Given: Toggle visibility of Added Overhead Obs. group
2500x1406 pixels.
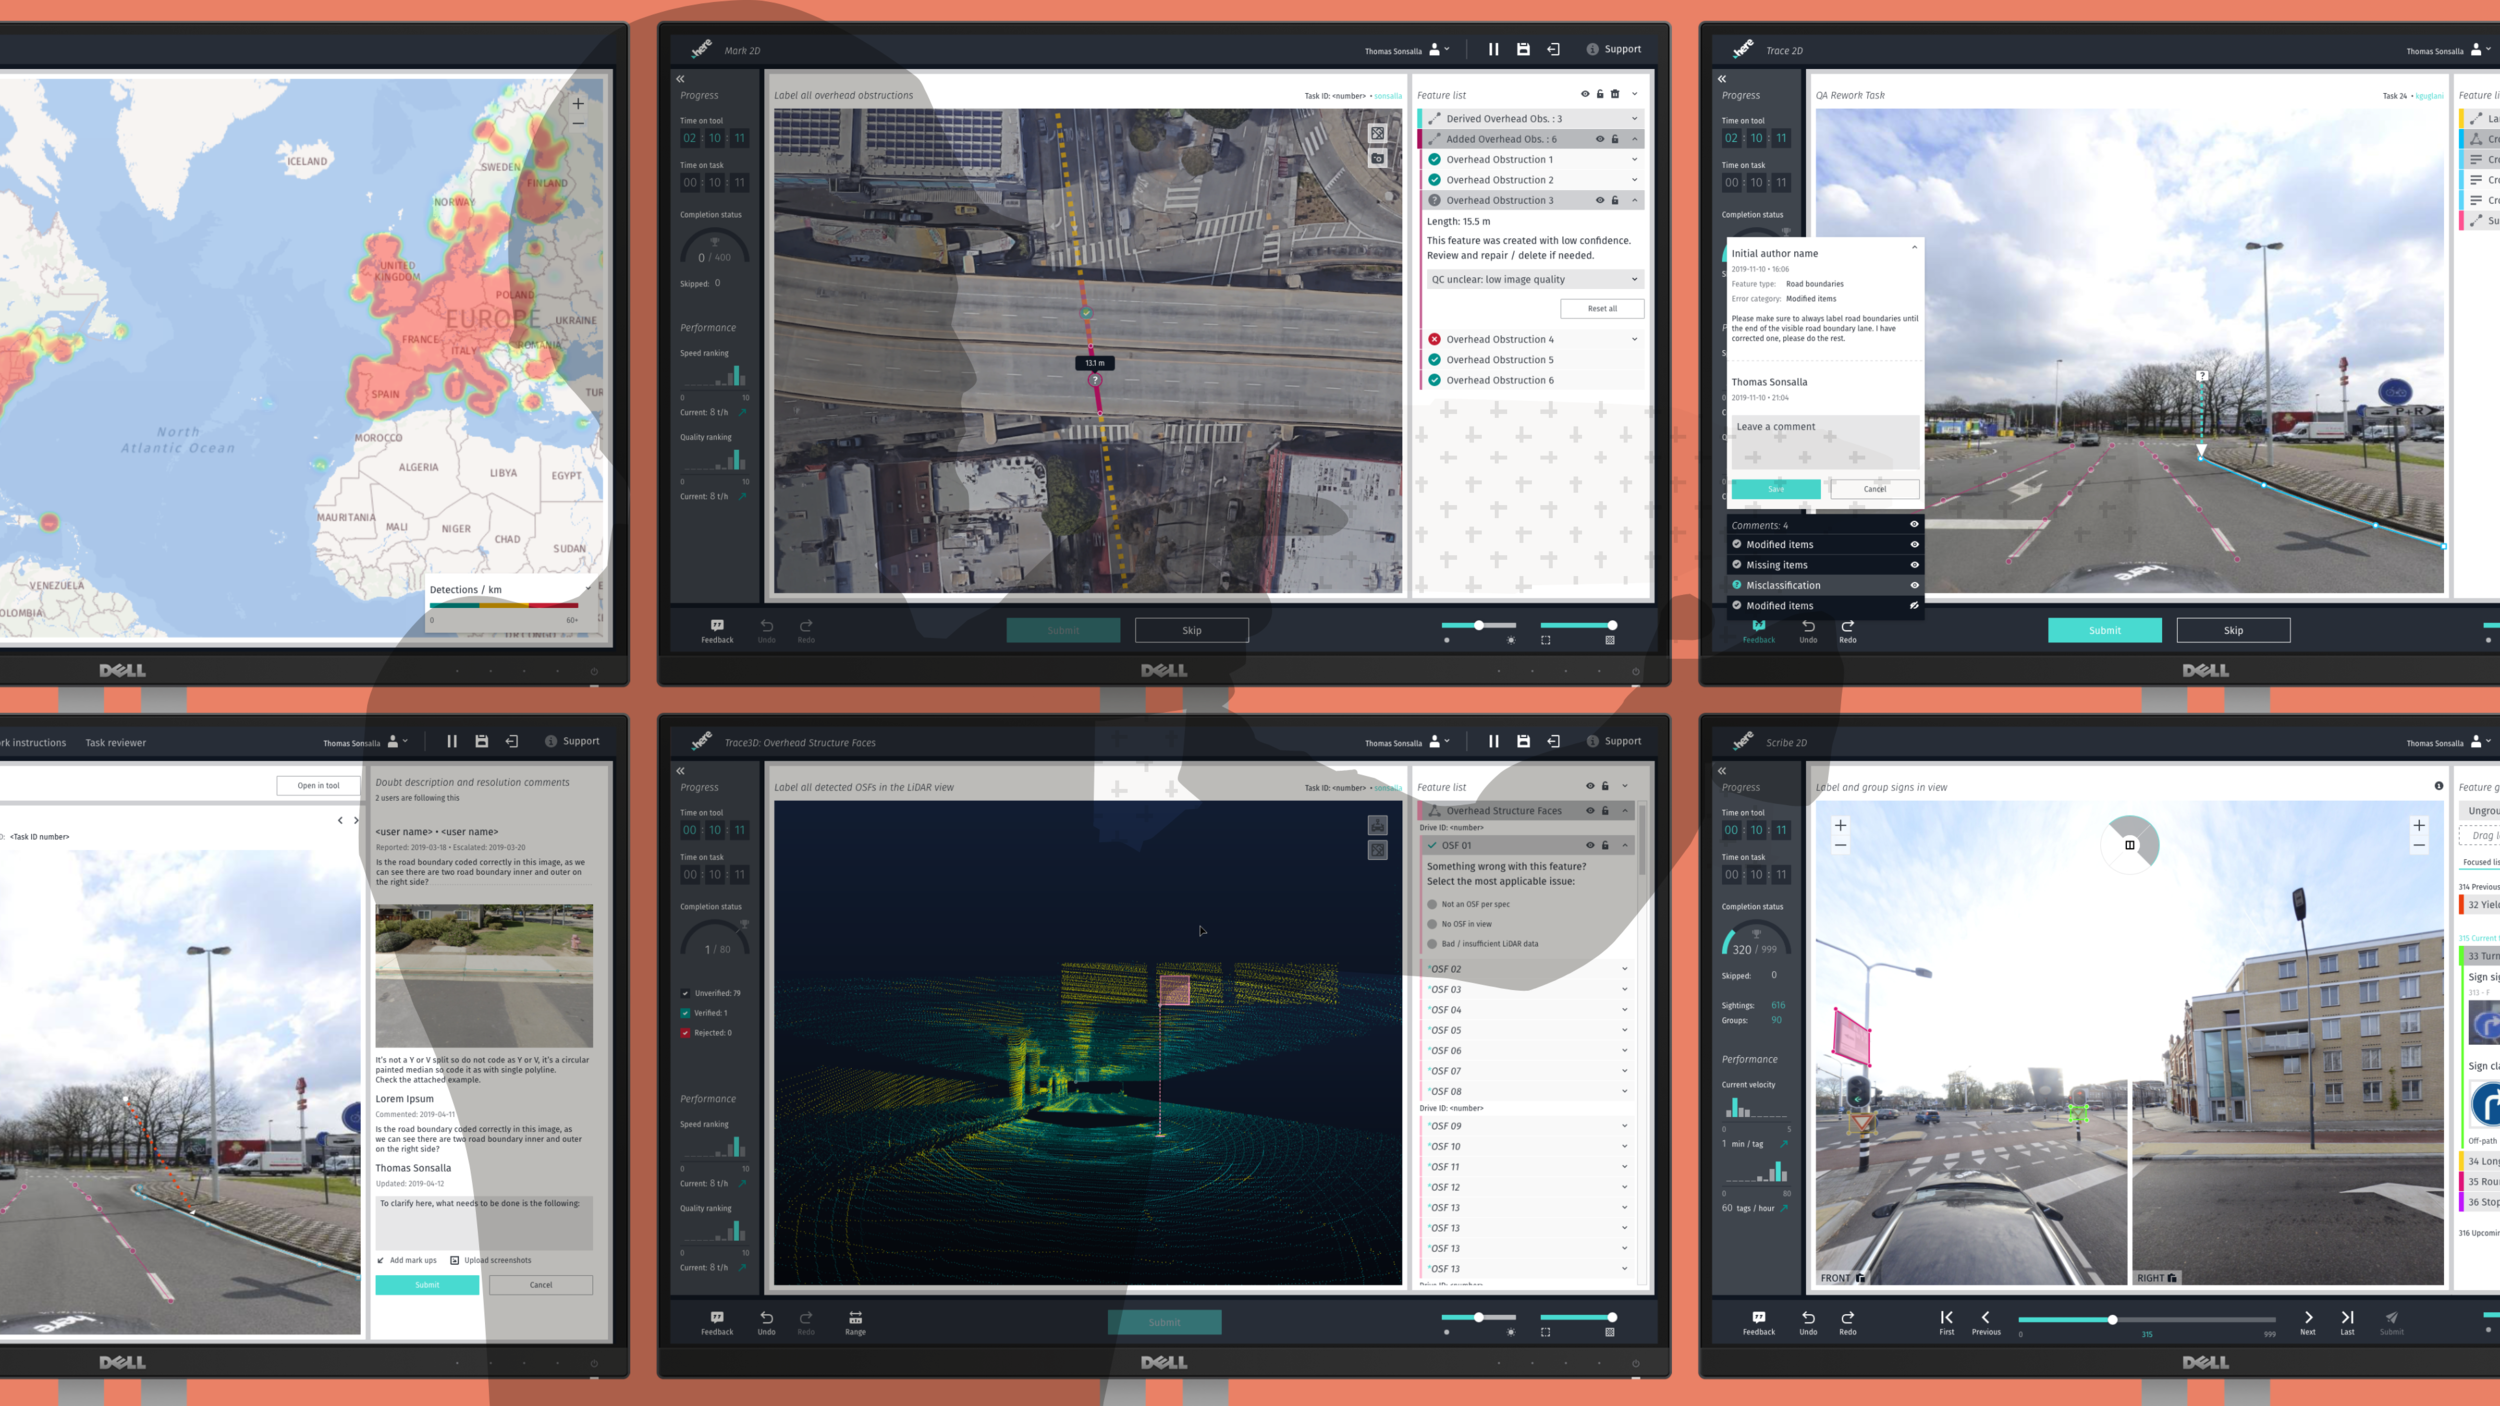Looking at the screenshot, I should [1599, 139].
